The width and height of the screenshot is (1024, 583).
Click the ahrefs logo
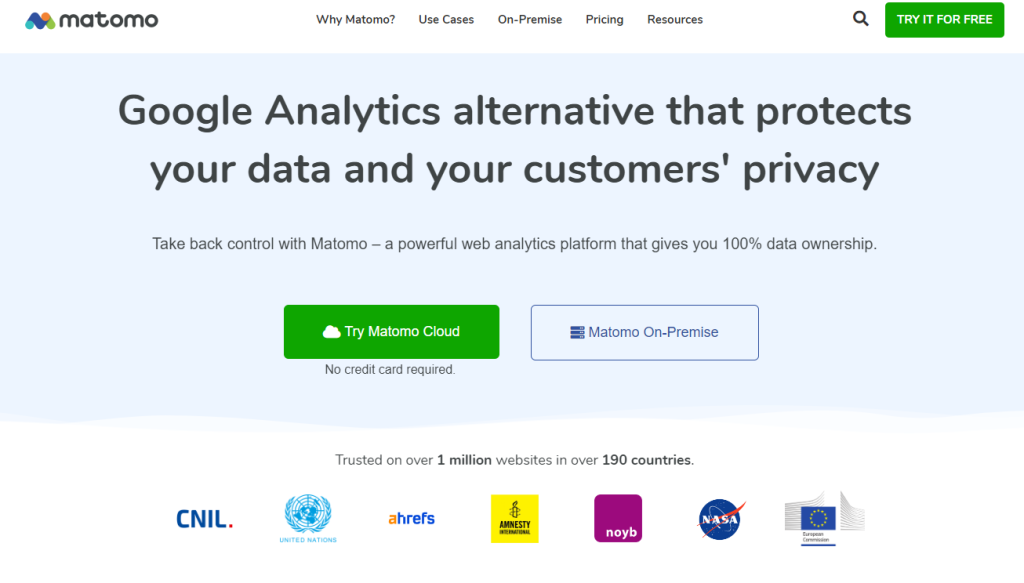pos(411,518)
